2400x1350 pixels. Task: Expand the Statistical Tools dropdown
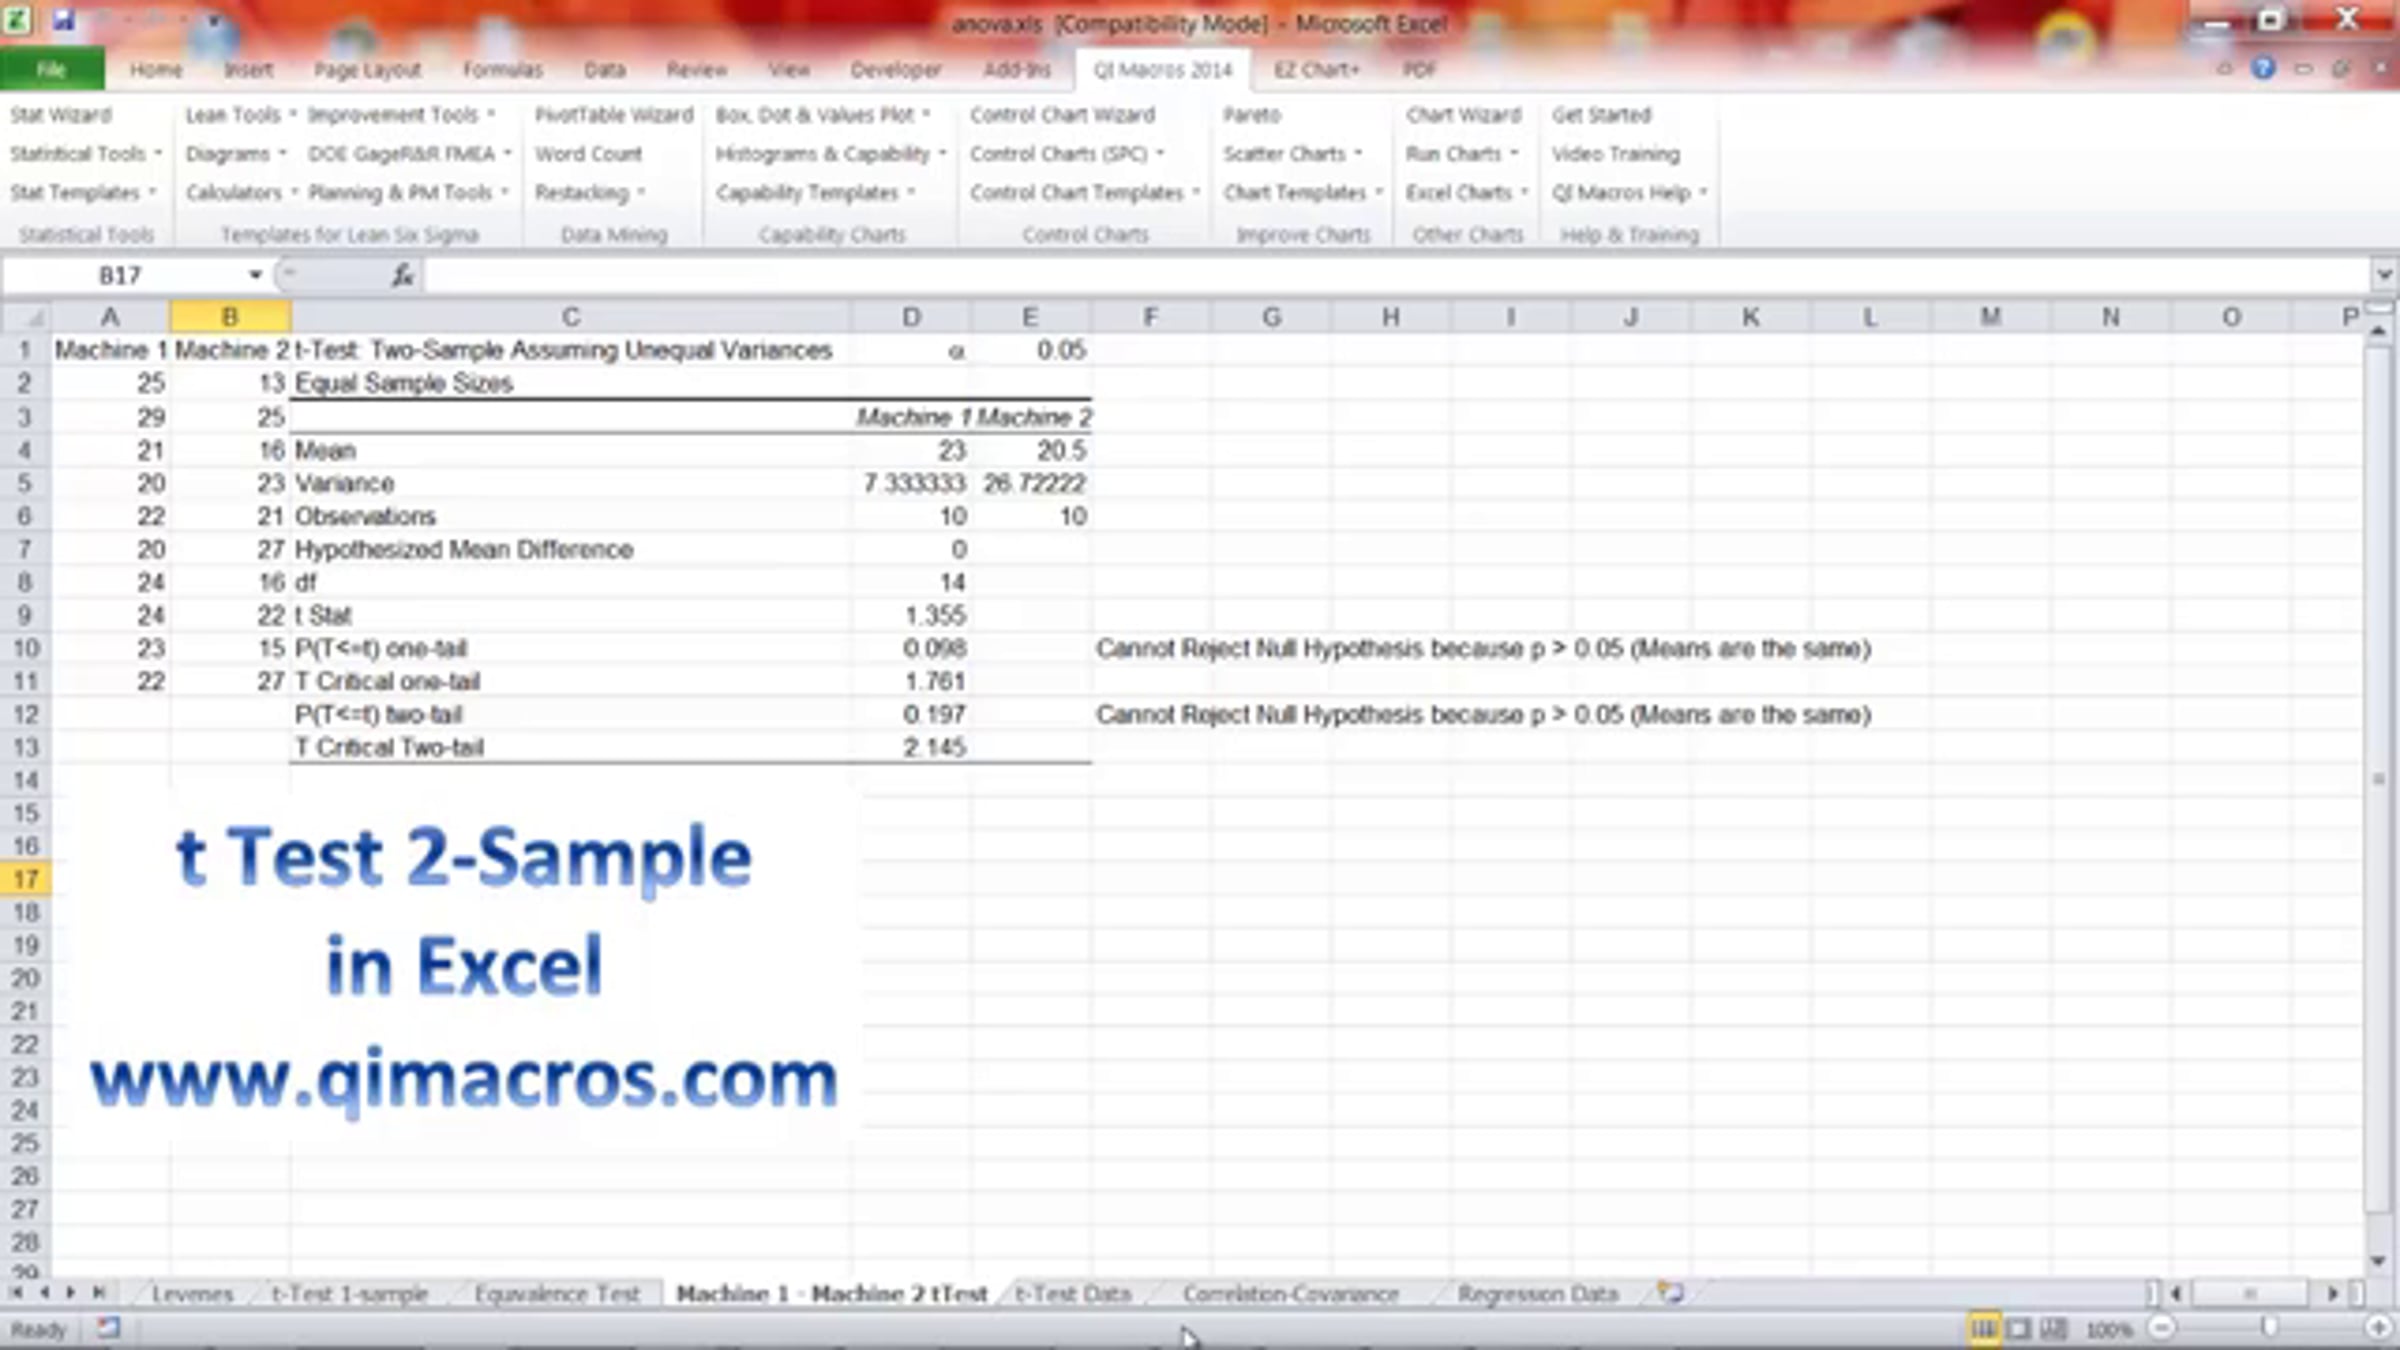coord(86,154)
